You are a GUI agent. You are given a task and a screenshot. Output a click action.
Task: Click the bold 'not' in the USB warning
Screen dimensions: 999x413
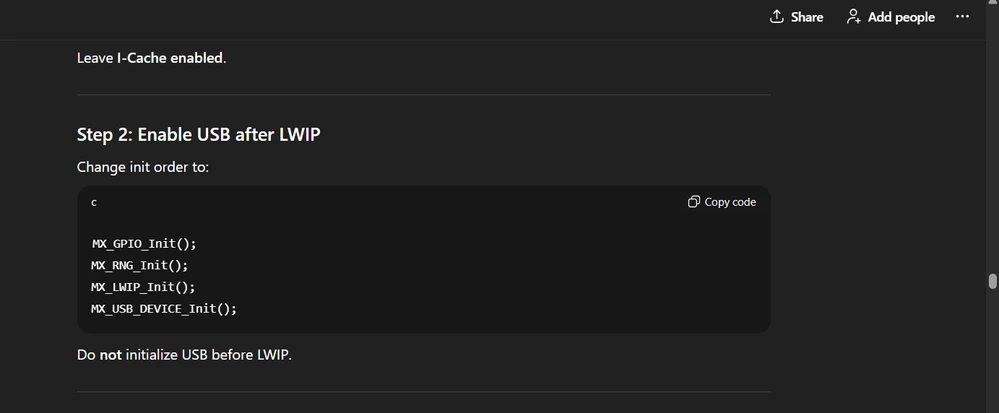tap(111, 355)
